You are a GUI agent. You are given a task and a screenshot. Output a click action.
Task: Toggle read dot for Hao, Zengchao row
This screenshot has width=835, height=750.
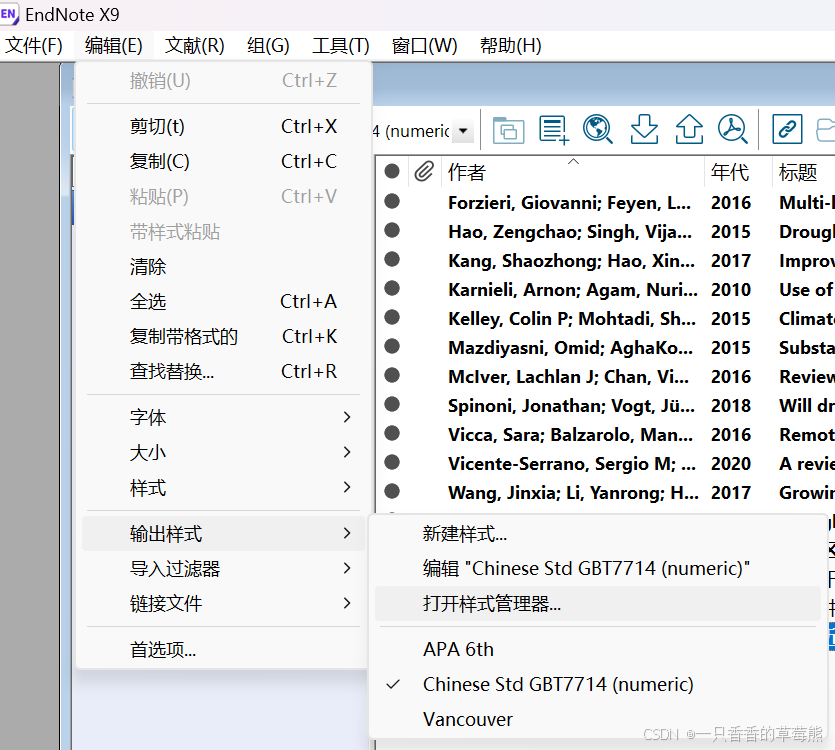pos(392,230)
